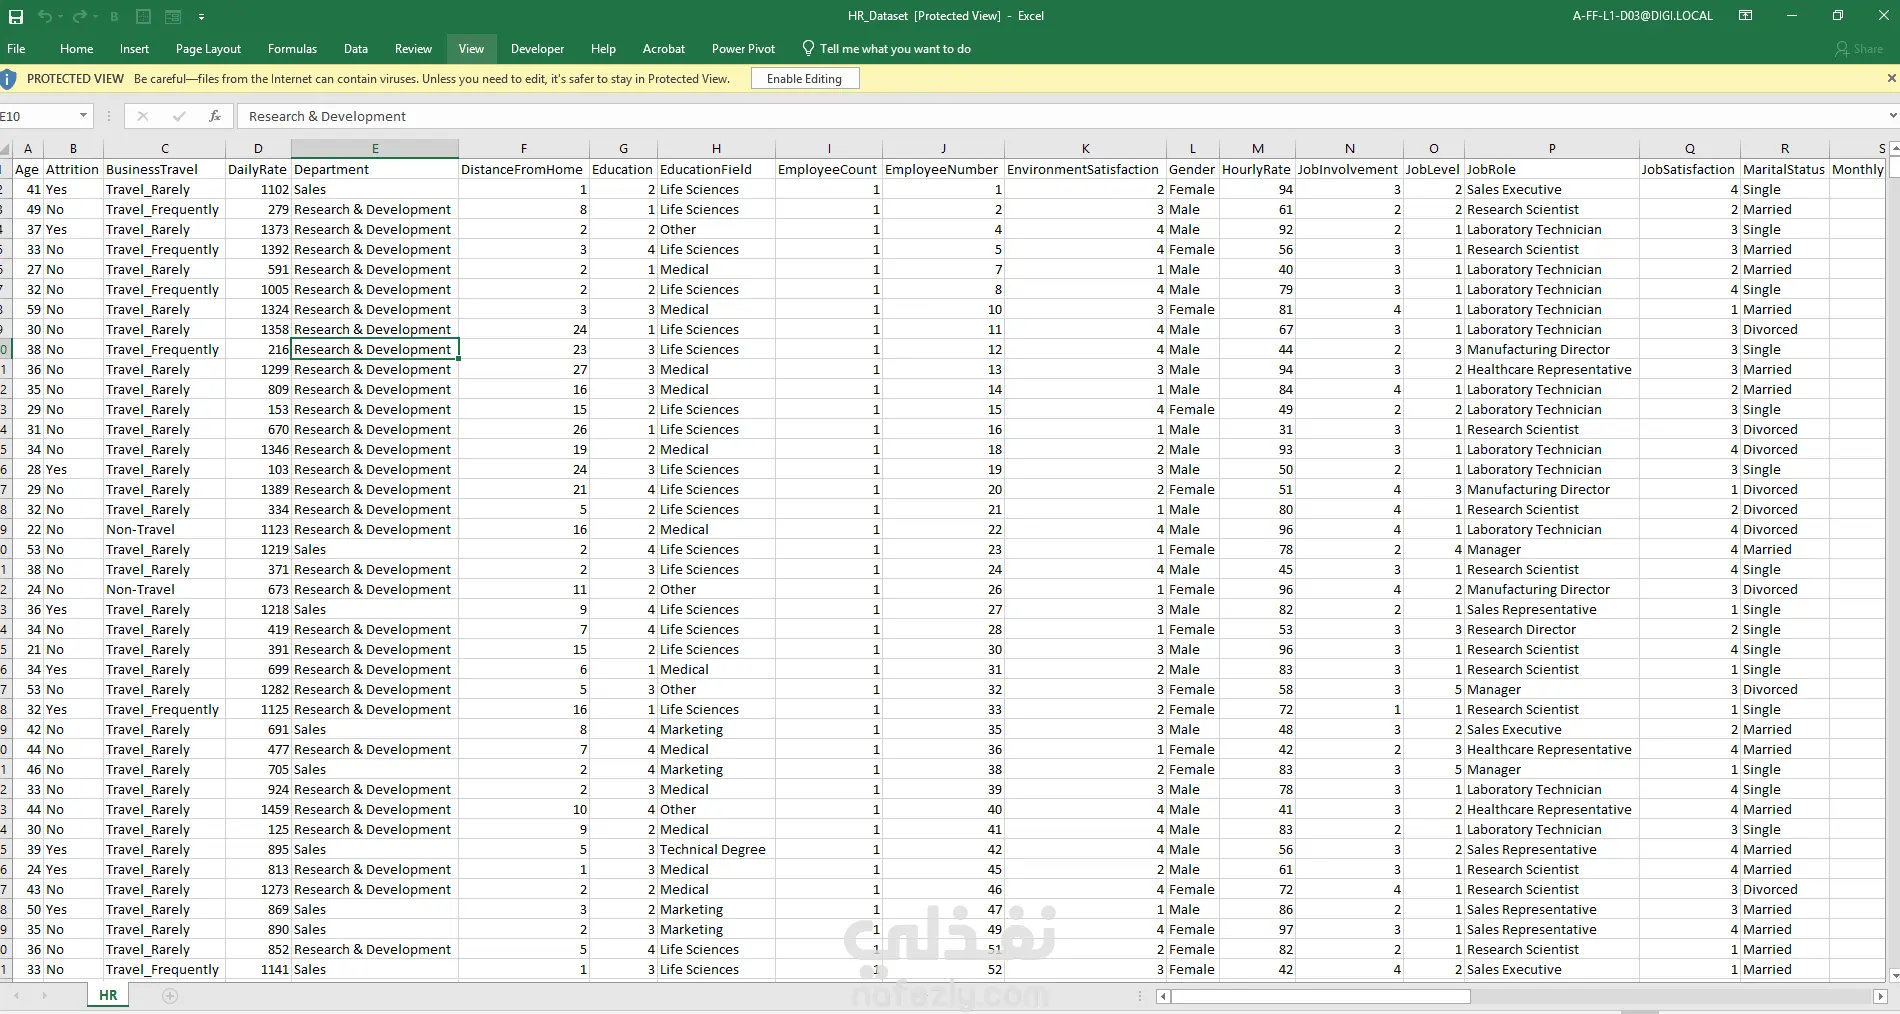Click the formula bar showing Research & Development
1900x1014 pixels.
coord(1060,116)
